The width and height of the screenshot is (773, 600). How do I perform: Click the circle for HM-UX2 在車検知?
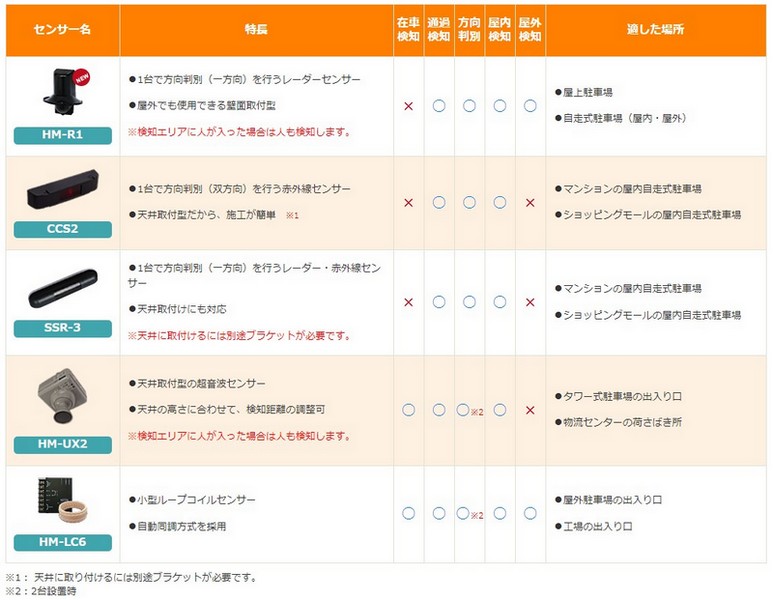408,409
